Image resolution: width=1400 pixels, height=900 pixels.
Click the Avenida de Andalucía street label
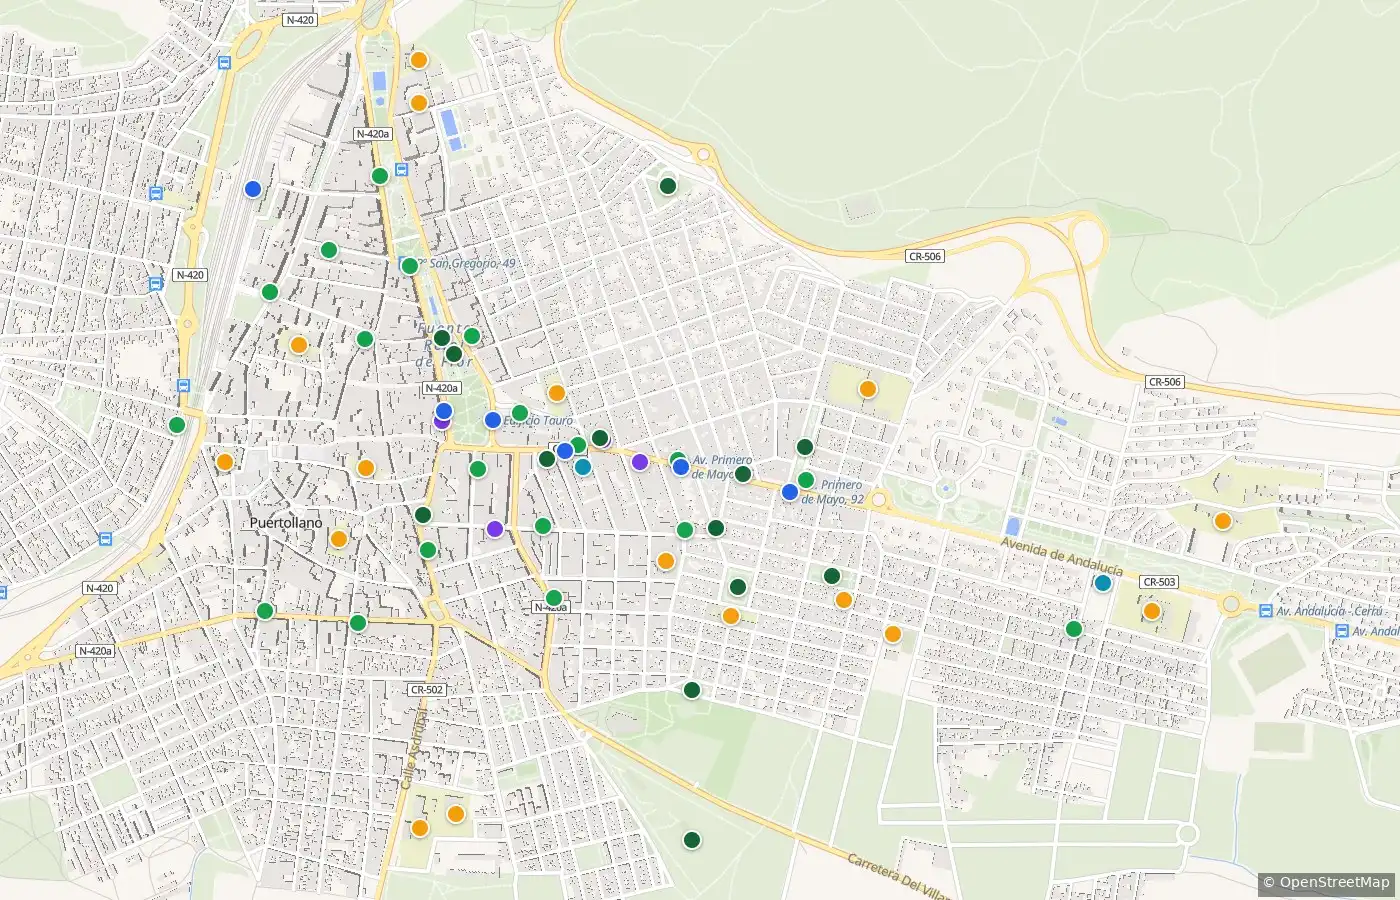click(1062, 556)
